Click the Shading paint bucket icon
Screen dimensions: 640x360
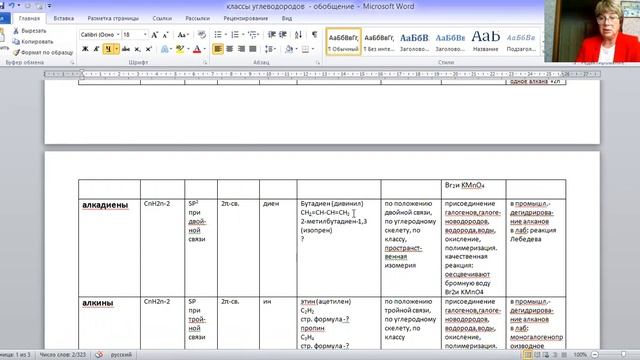click(x=289, y=49)
